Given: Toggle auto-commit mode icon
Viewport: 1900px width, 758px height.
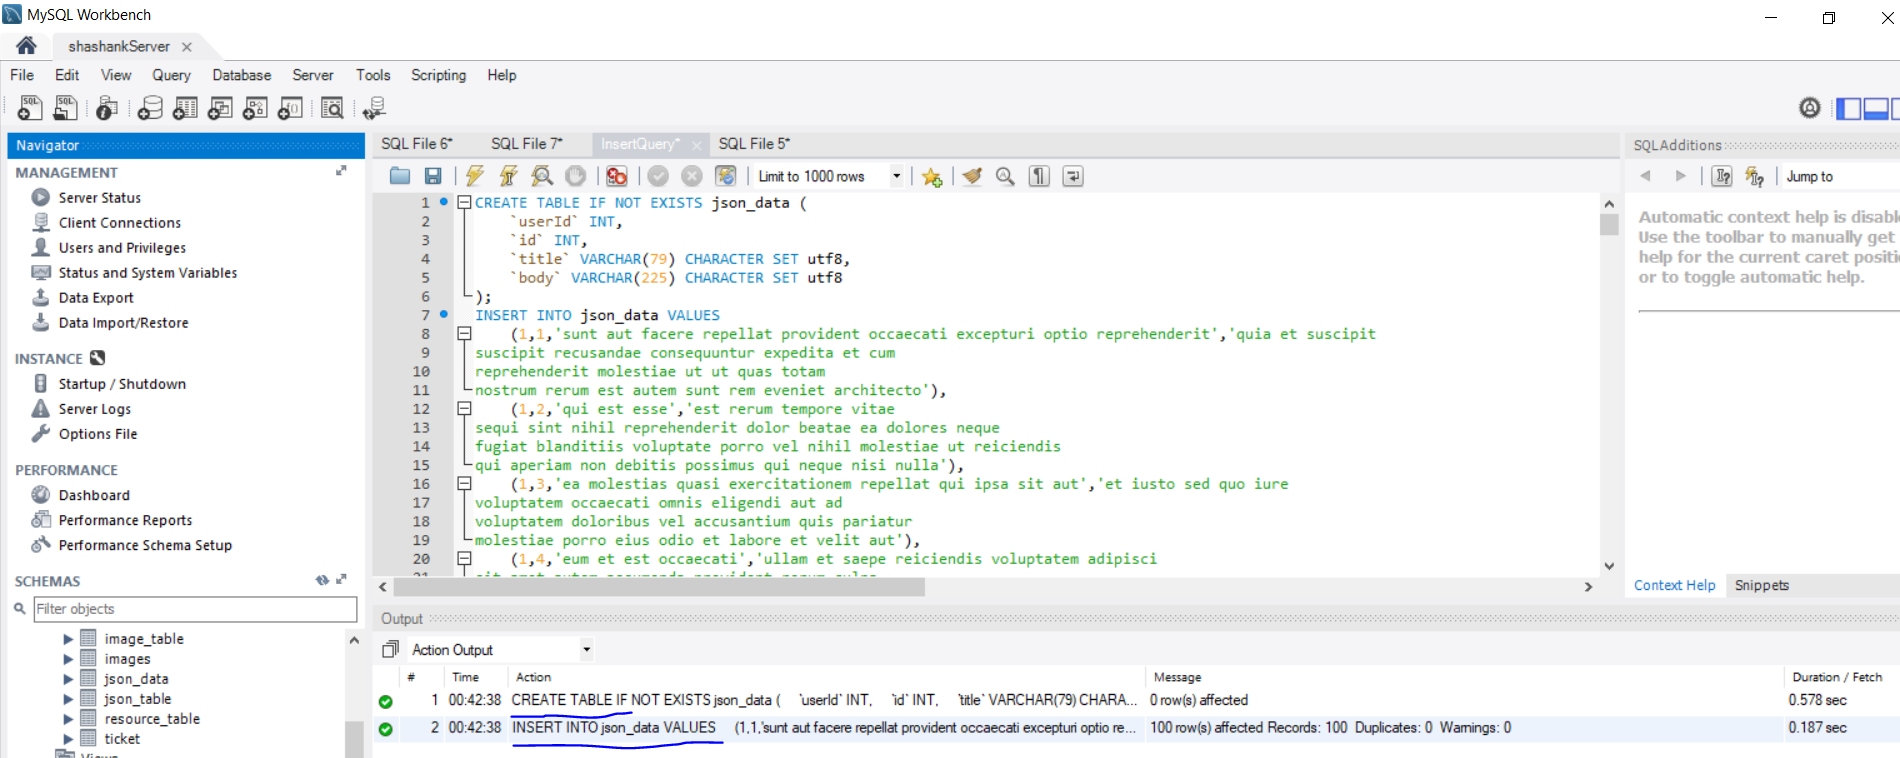Looking at the screenshot, I should tap(726, 176).
